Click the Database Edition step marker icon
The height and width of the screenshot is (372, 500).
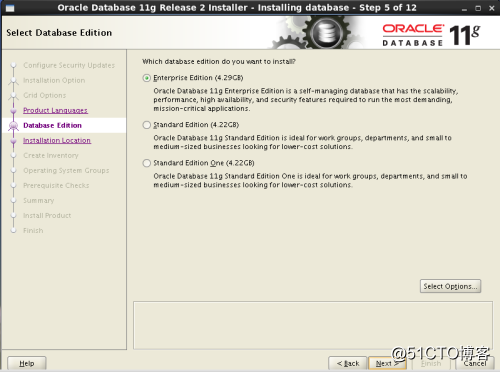point(13,126)
